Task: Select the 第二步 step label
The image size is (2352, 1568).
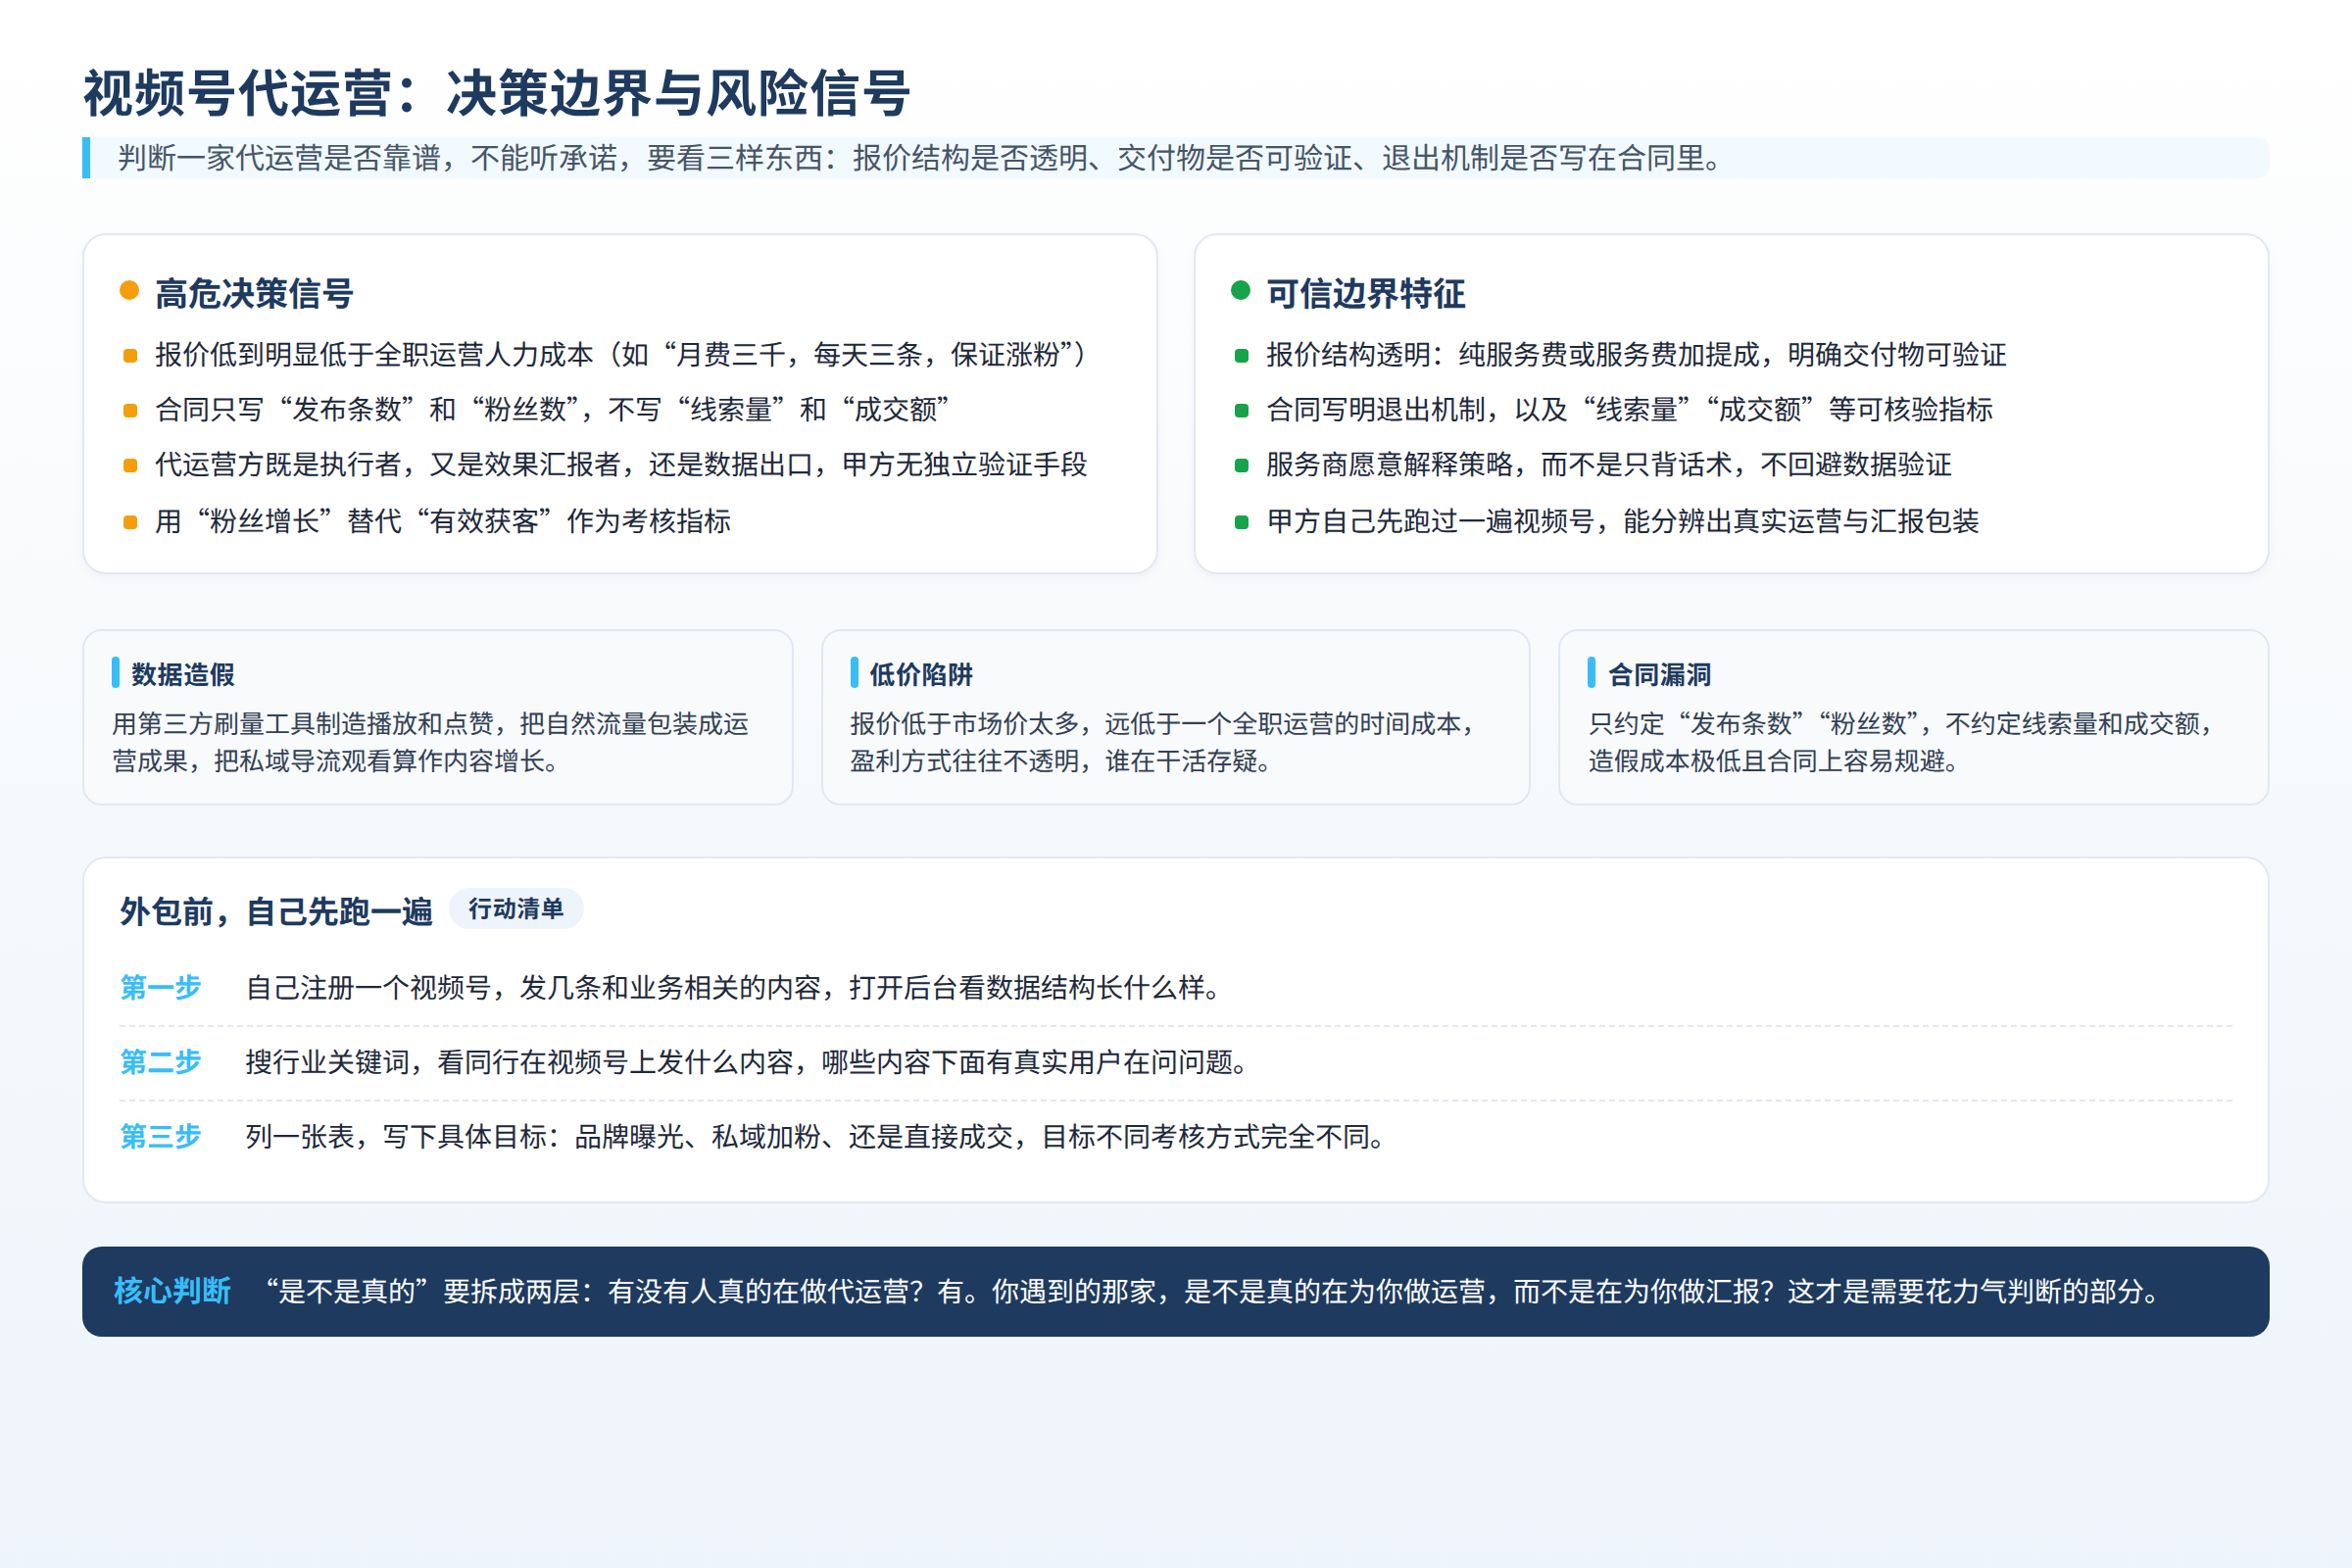Action: click(161, 1062)
